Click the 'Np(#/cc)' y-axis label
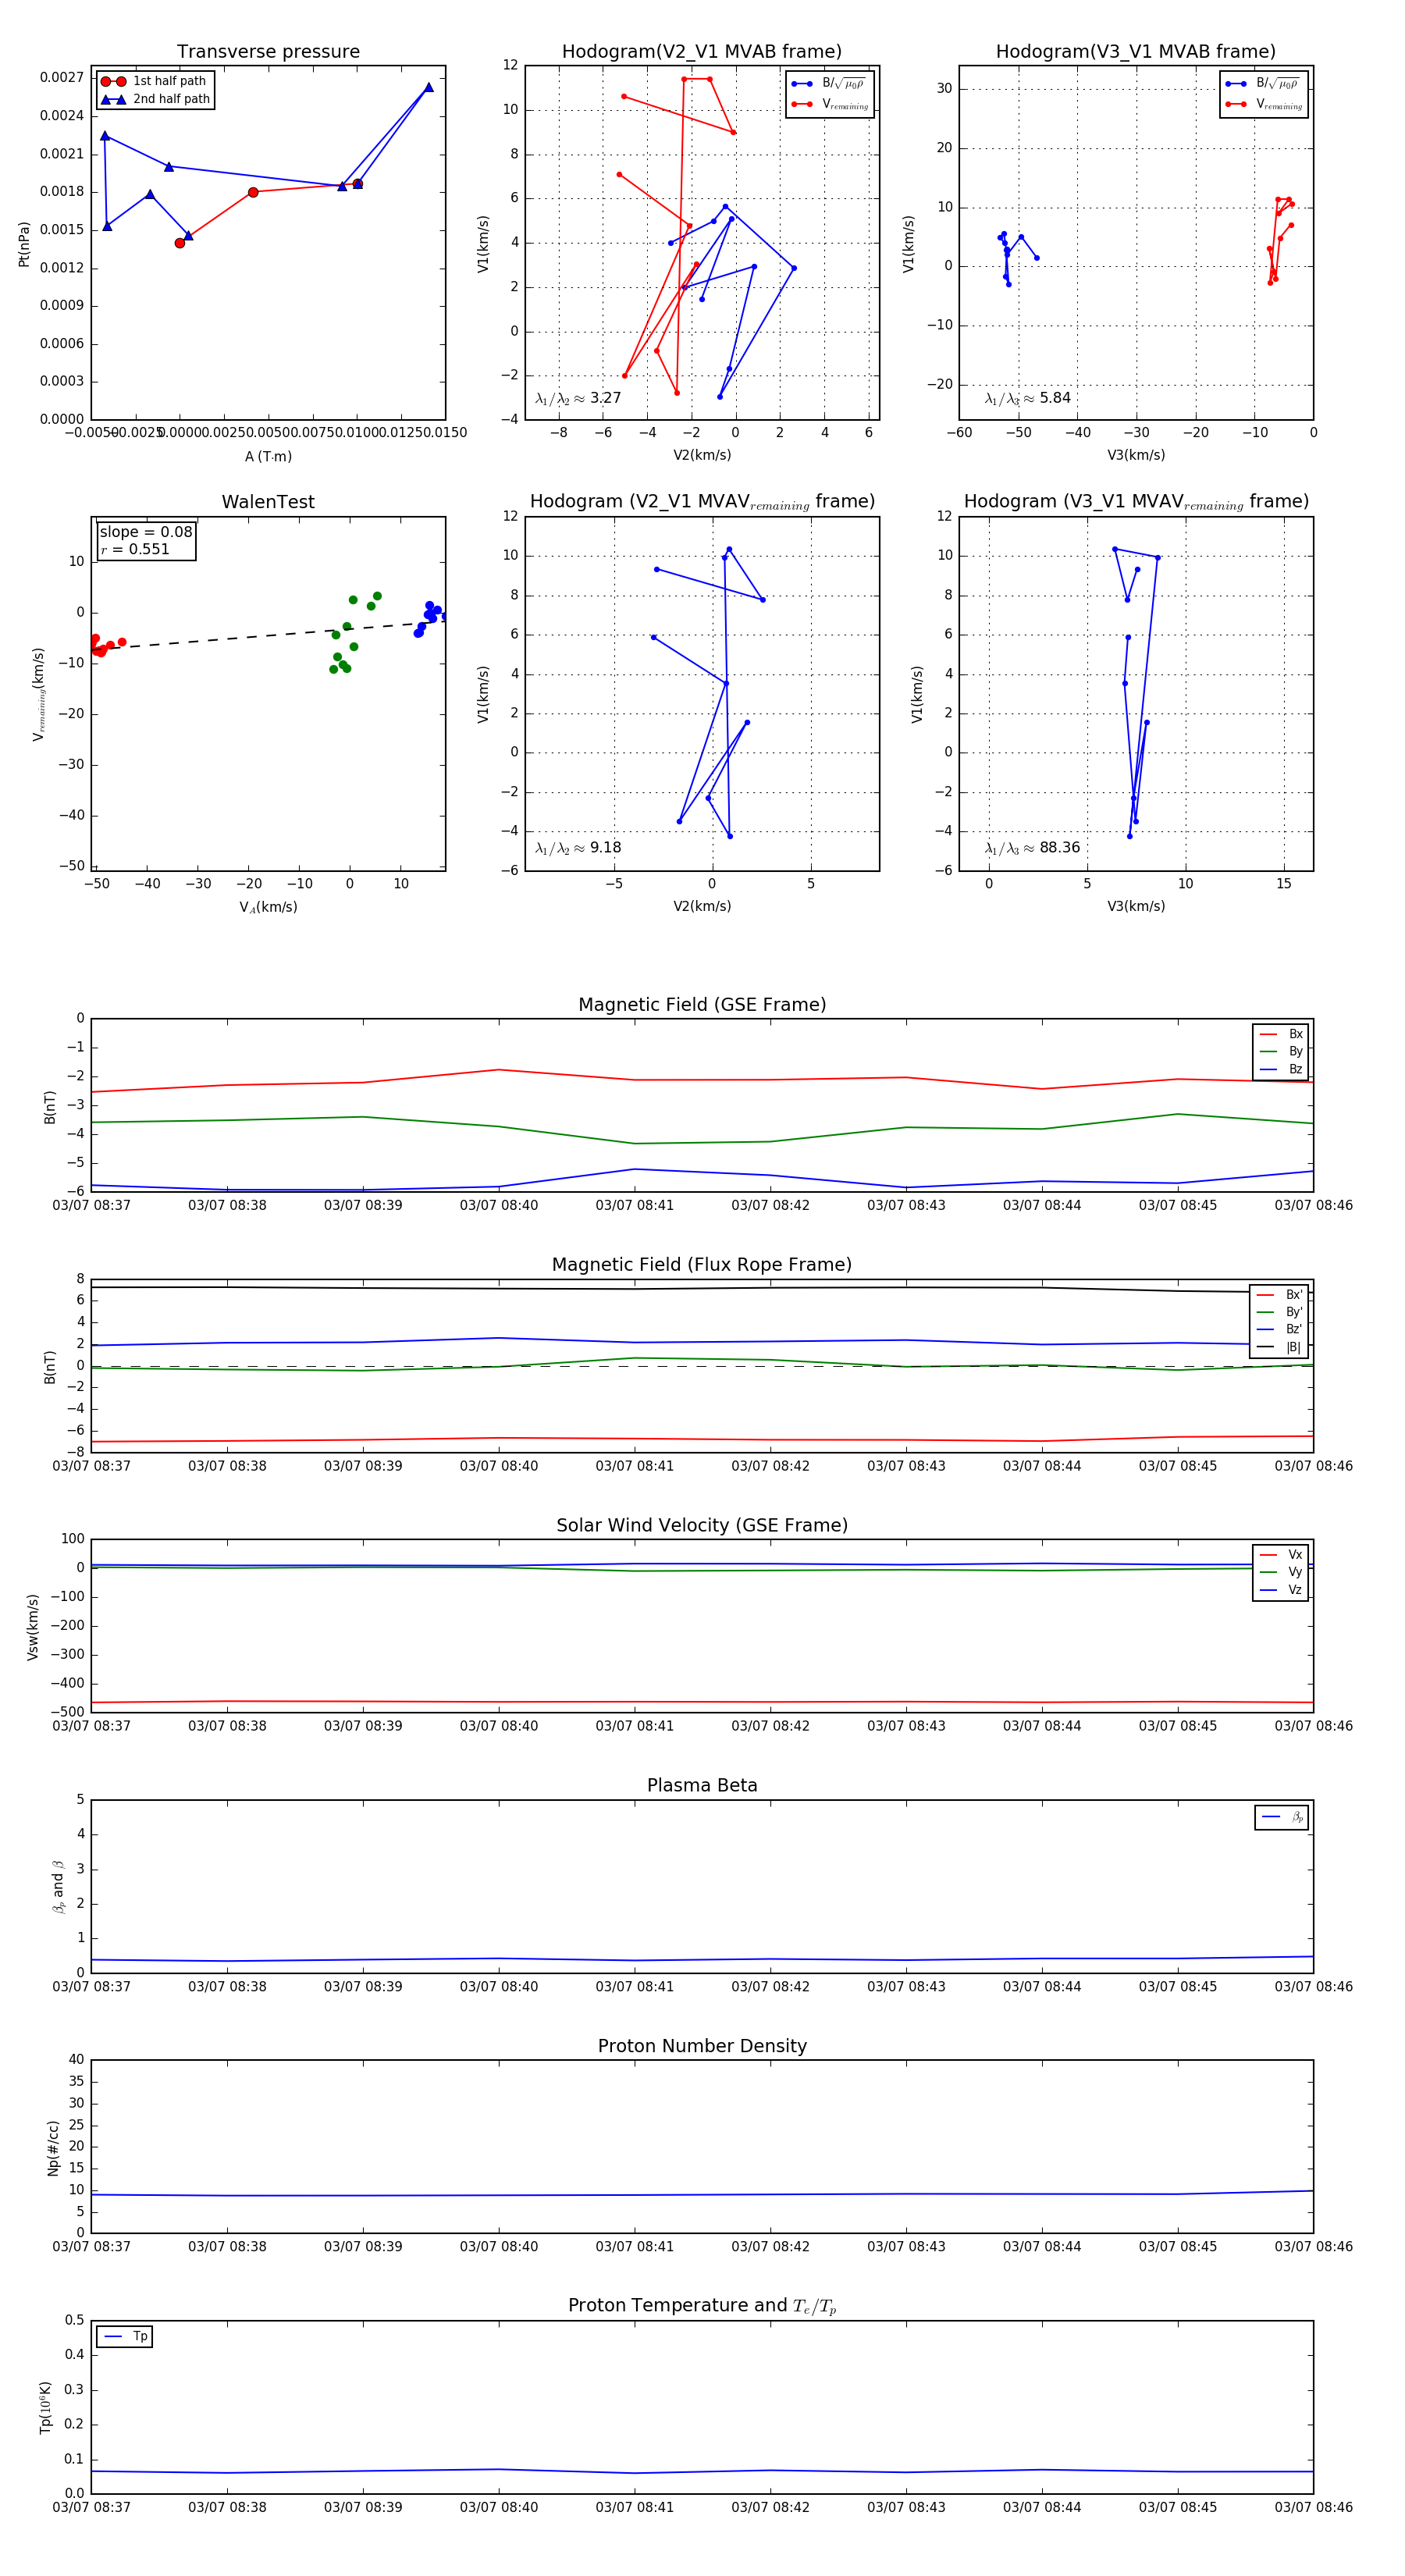Screen dimensions: 1405x2576 pos(53,2147)
